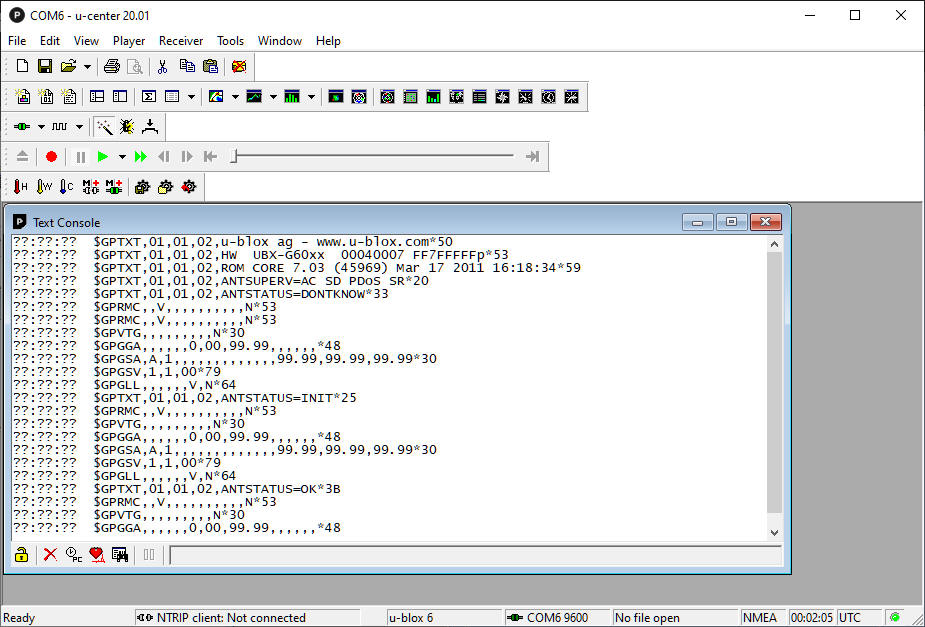The height and width of the screenshot is (627, 925).
Task: Click the player position slider handle
Action: tap(234, 156)
